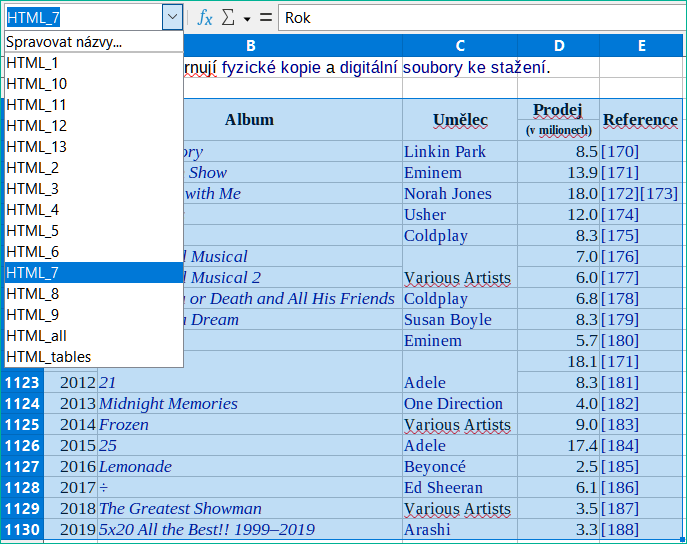Image resolution: width=687 pixels, height=544 pixels.
Task: Select column D header
Action: click(x=559, y=46)
